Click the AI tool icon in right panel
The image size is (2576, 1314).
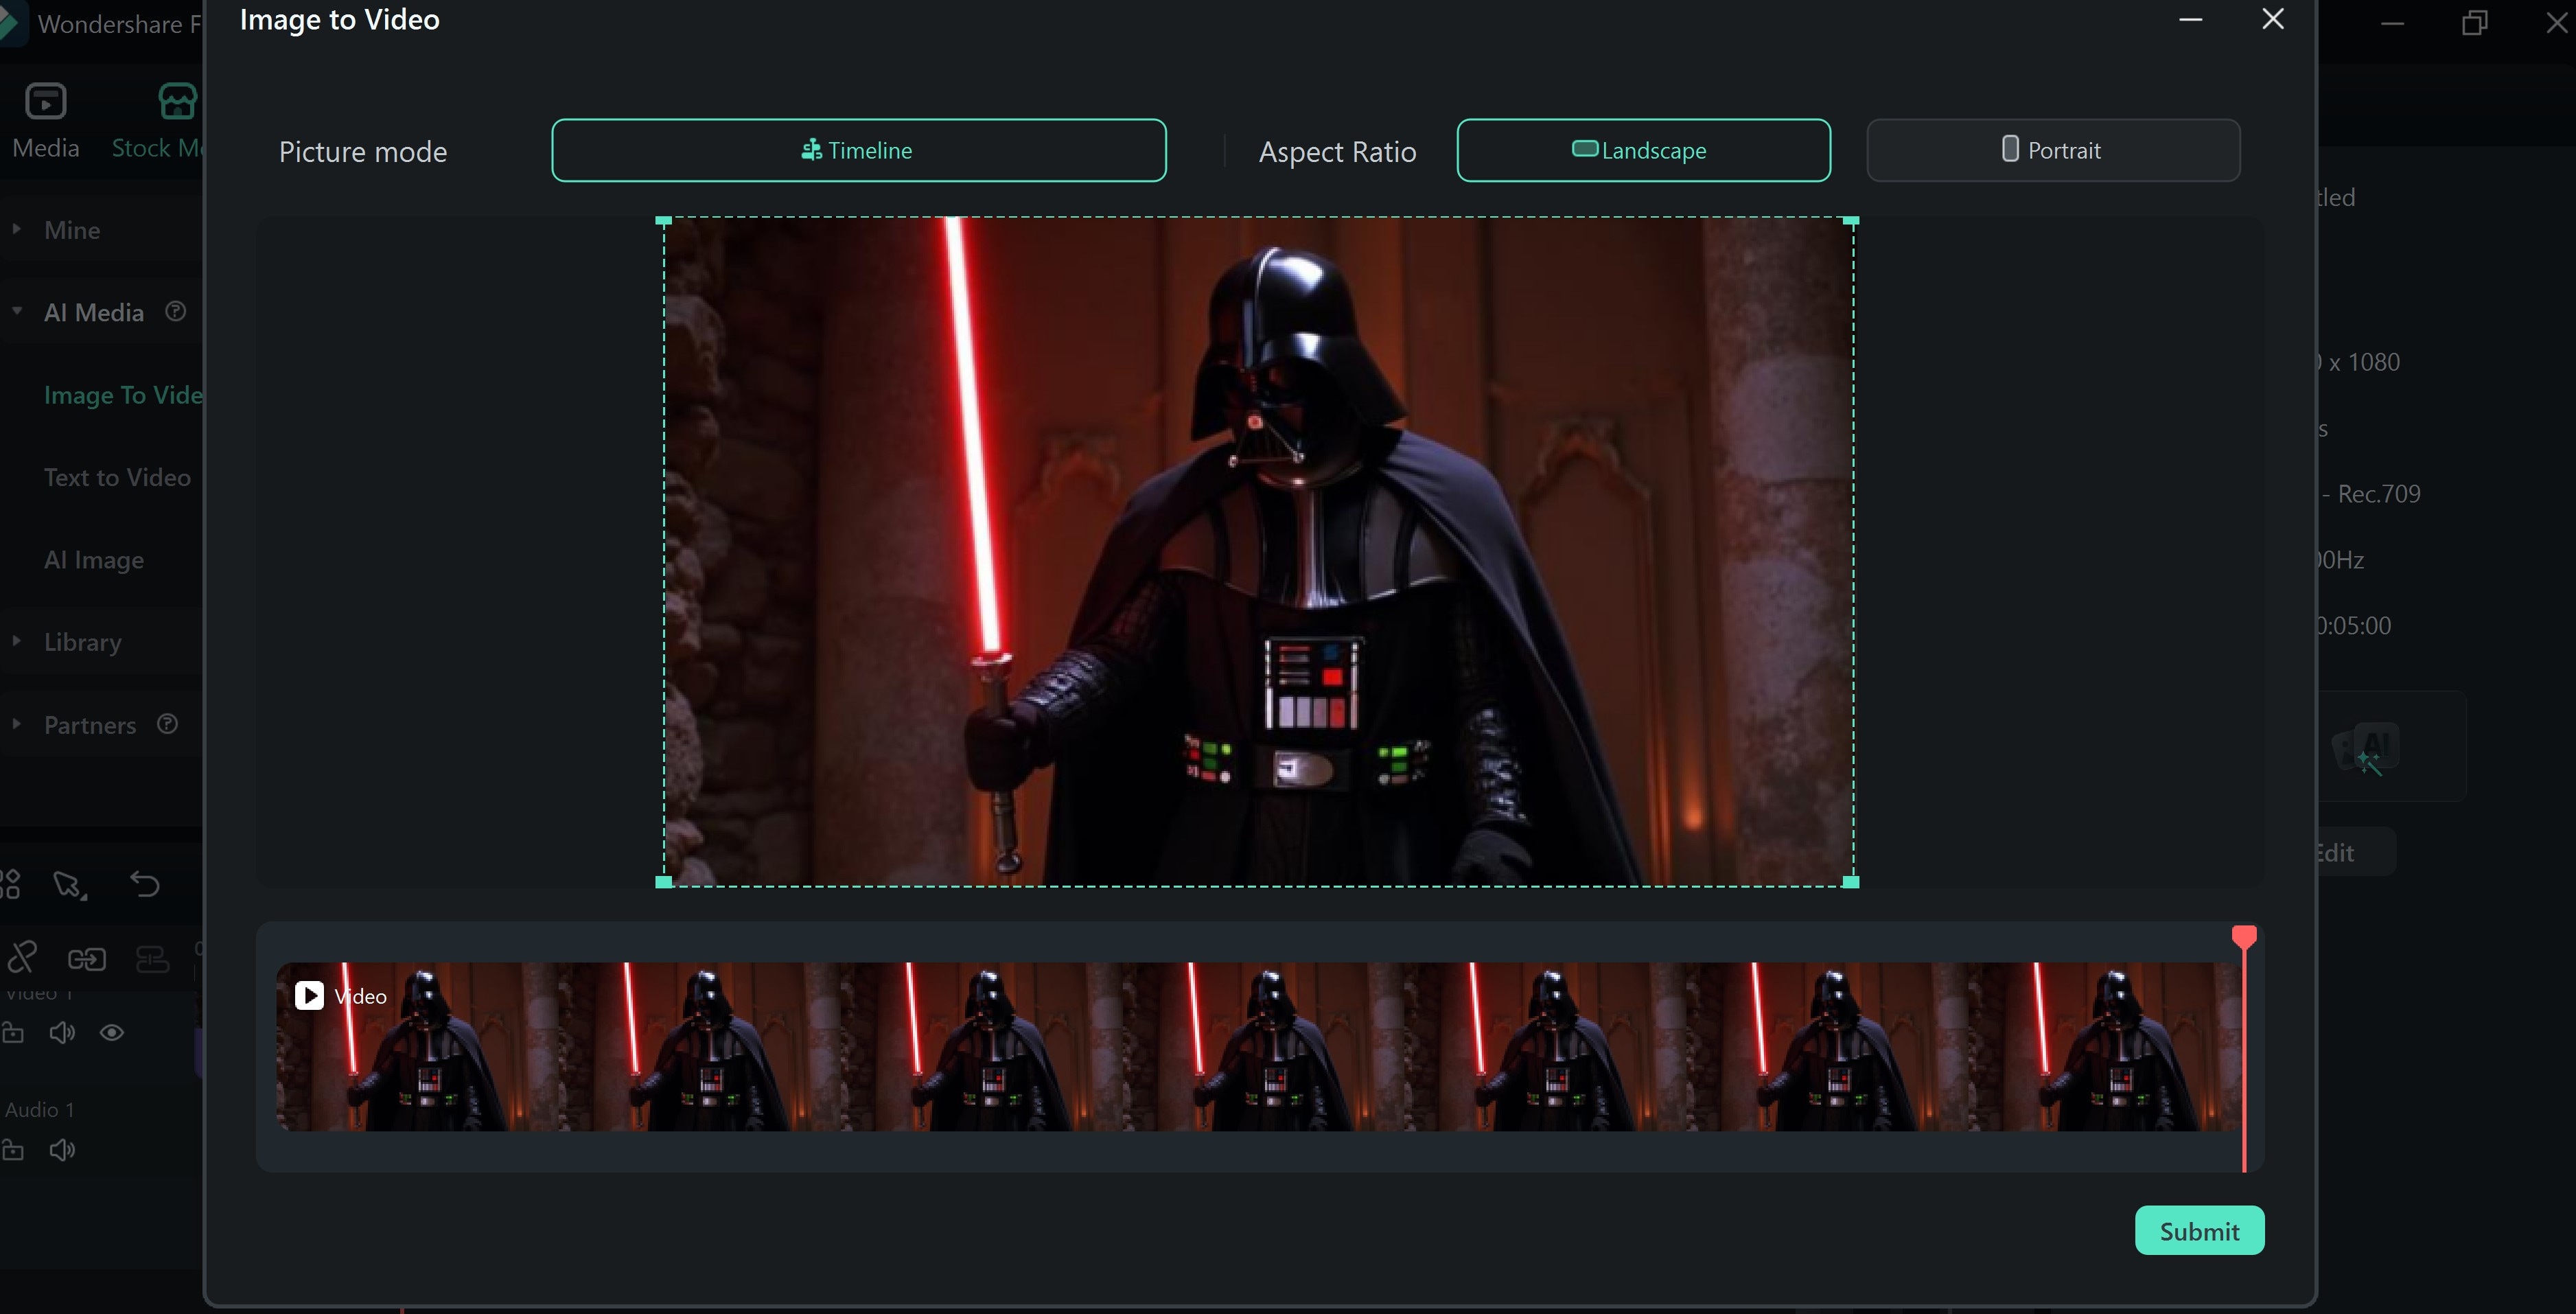(2367, 748)
